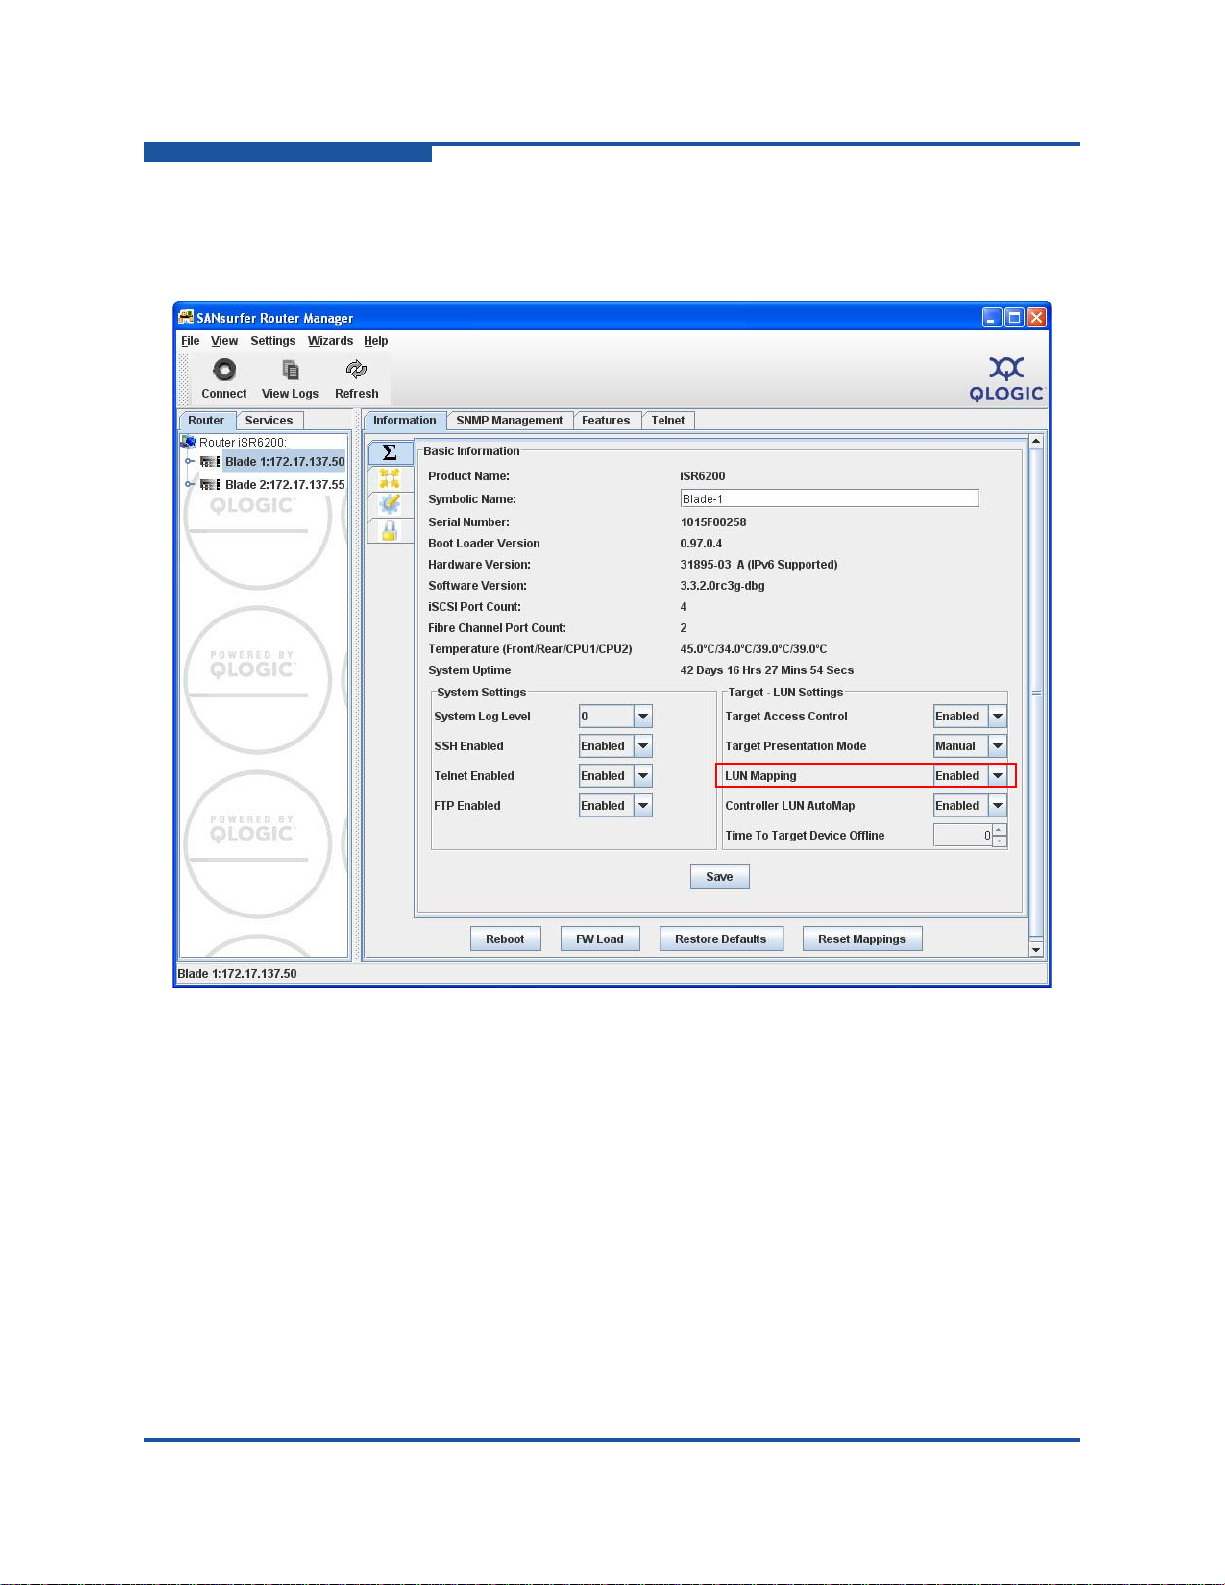Screen dimensions: 1225x1585
Task: Open the Settings menu
Action: pyautogui.click(x=273, y=341)
